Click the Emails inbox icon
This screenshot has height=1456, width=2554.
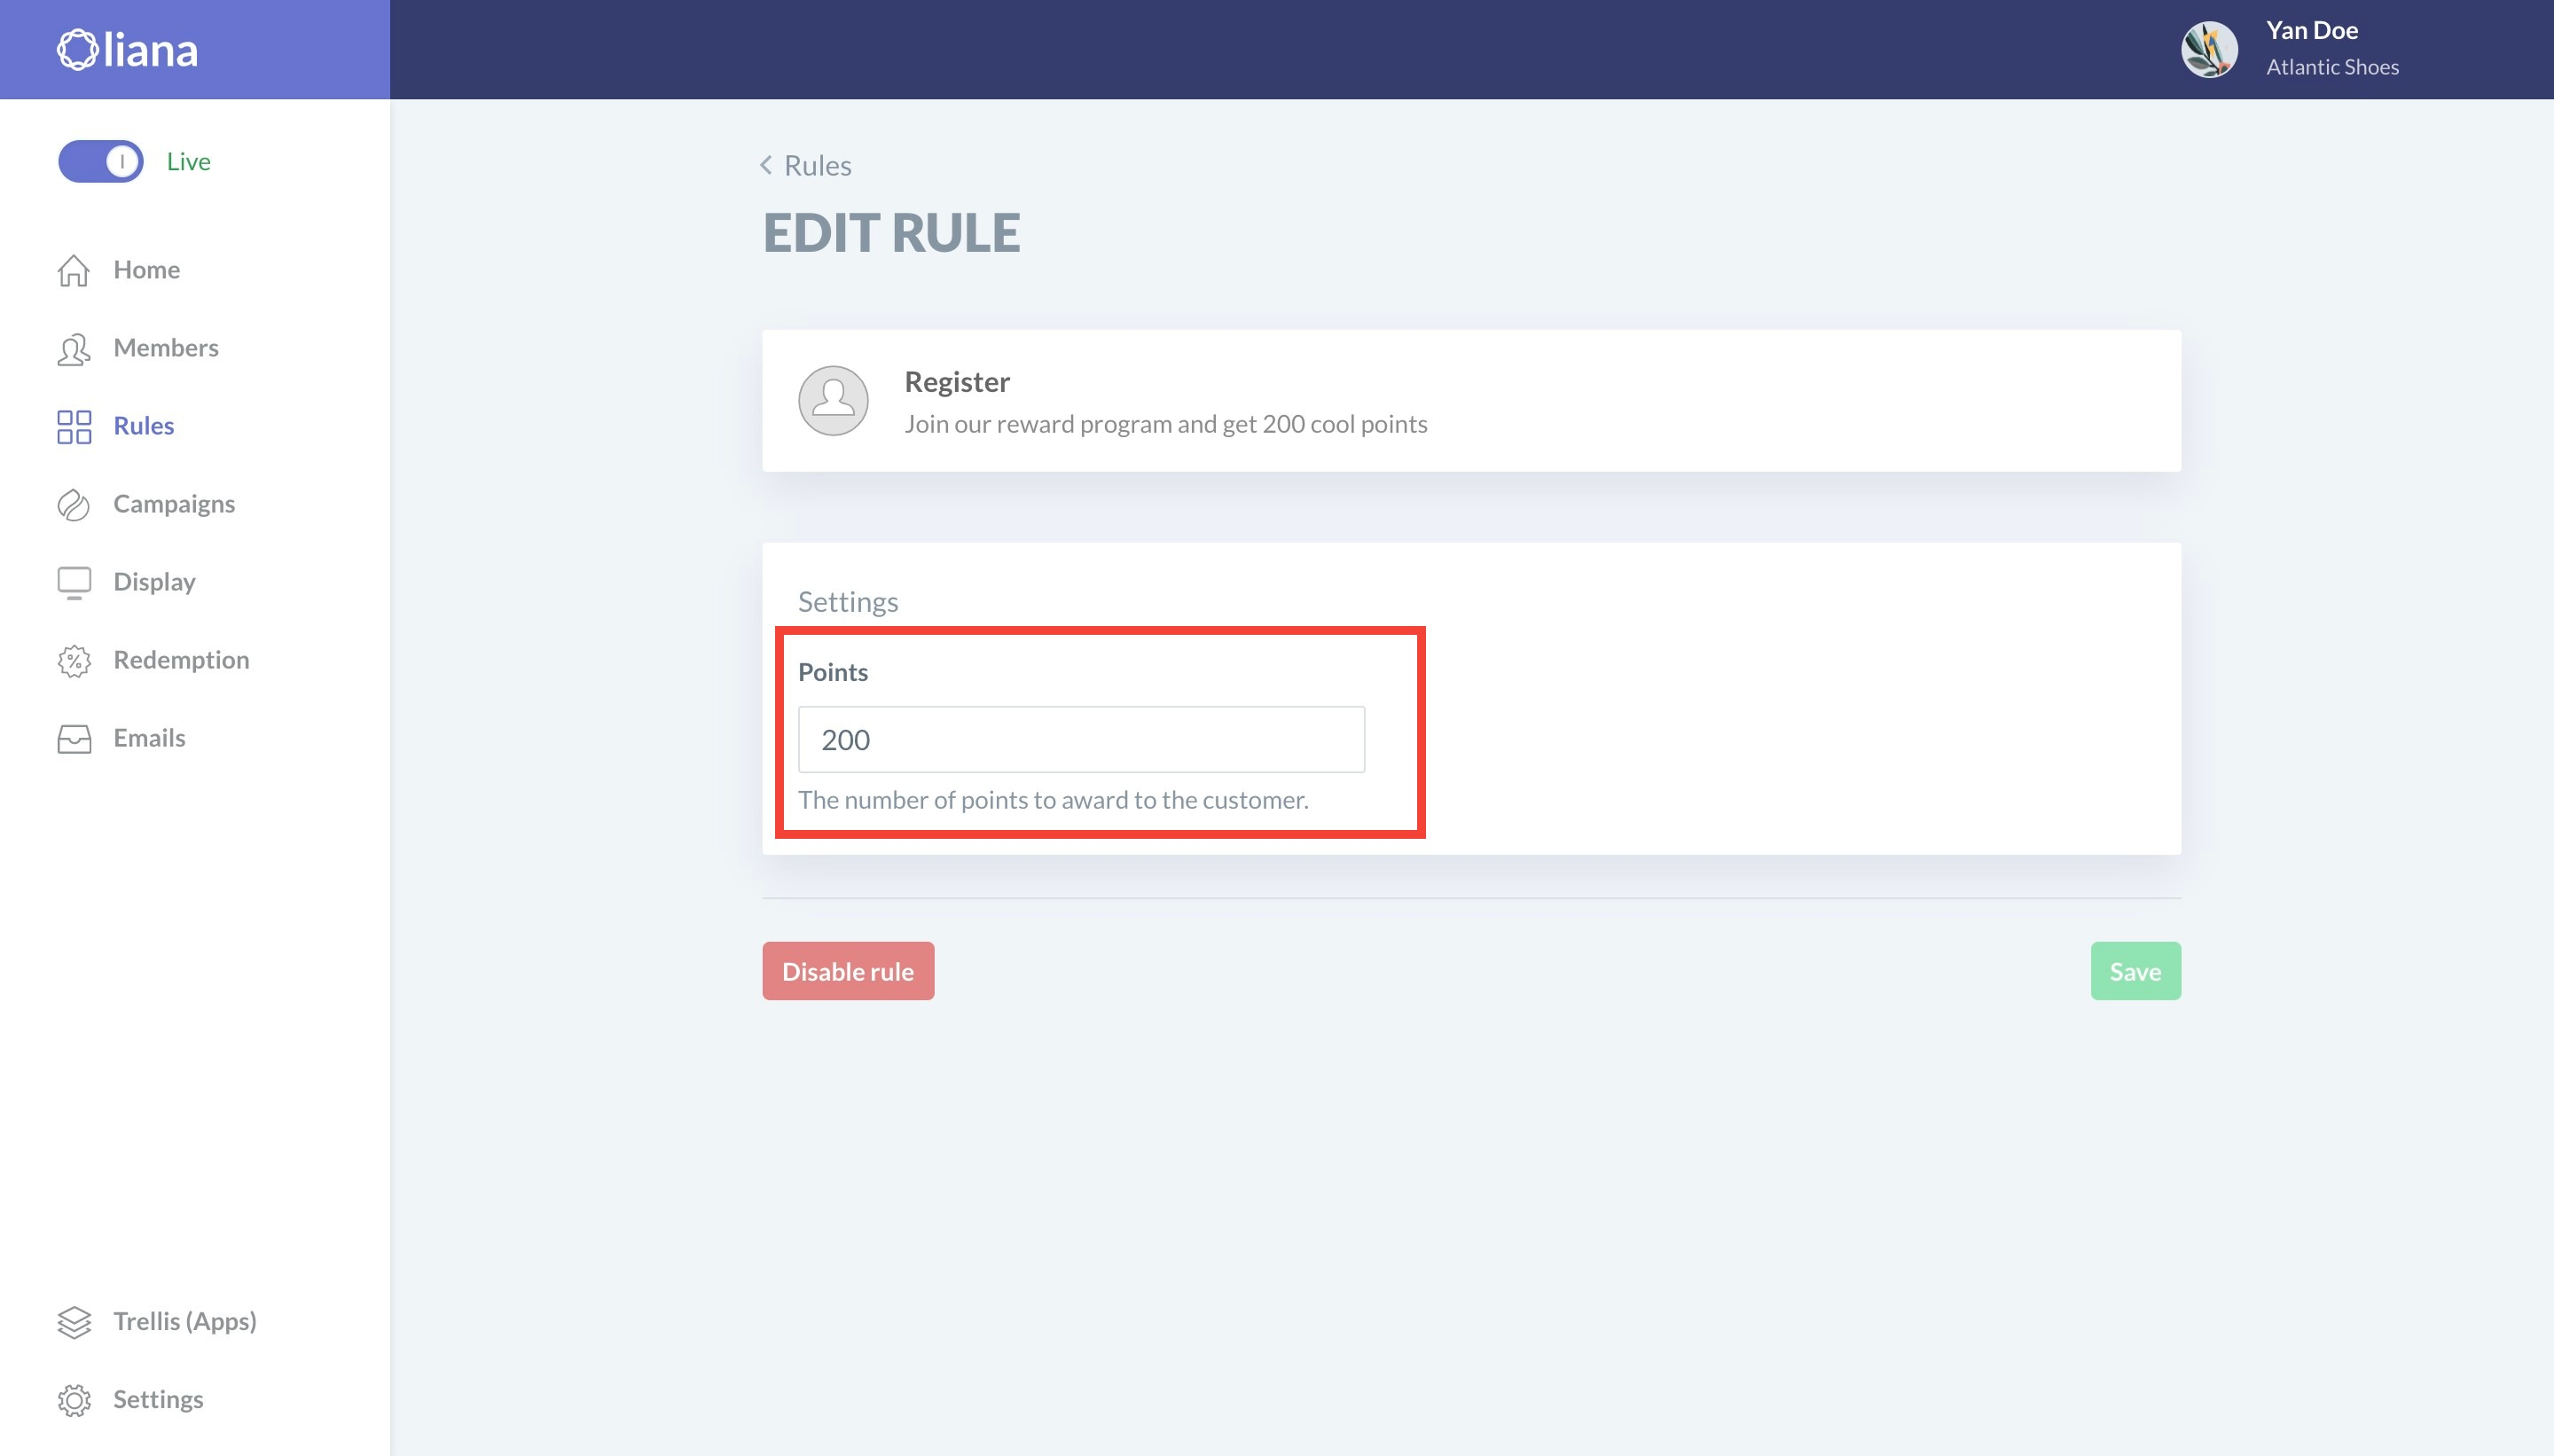coord(74,738)
